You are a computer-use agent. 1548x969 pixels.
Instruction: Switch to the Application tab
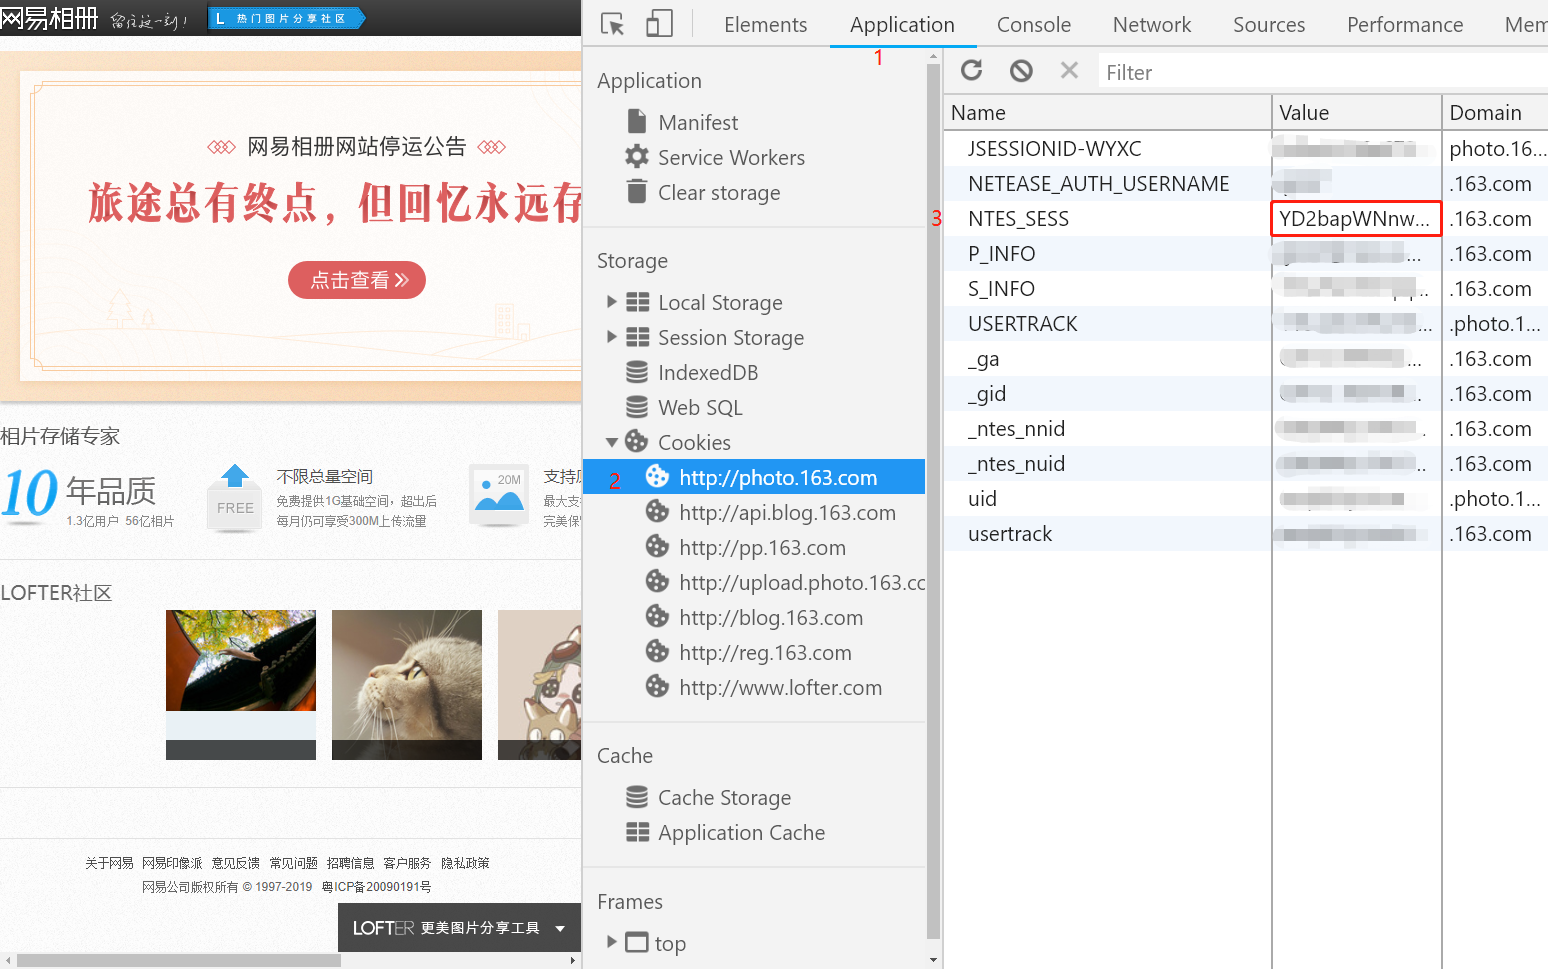click(x=902, y=24)
